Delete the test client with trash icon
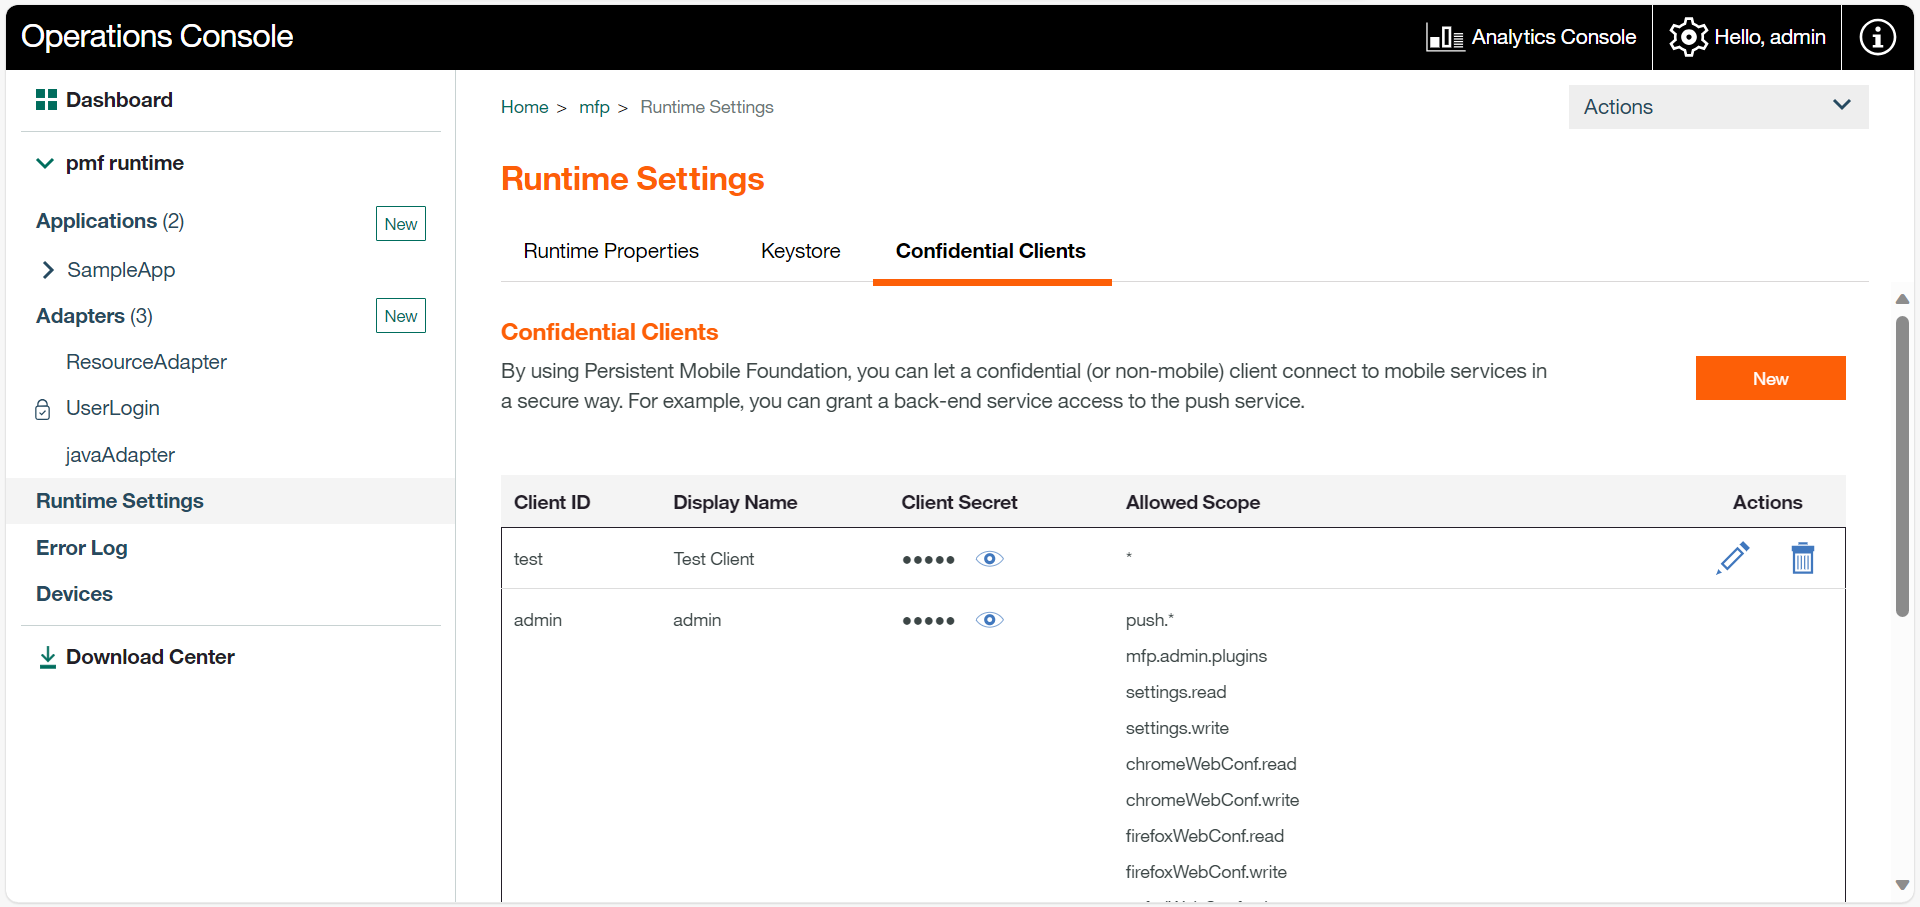The image size is (1920, 907). 1802,558
